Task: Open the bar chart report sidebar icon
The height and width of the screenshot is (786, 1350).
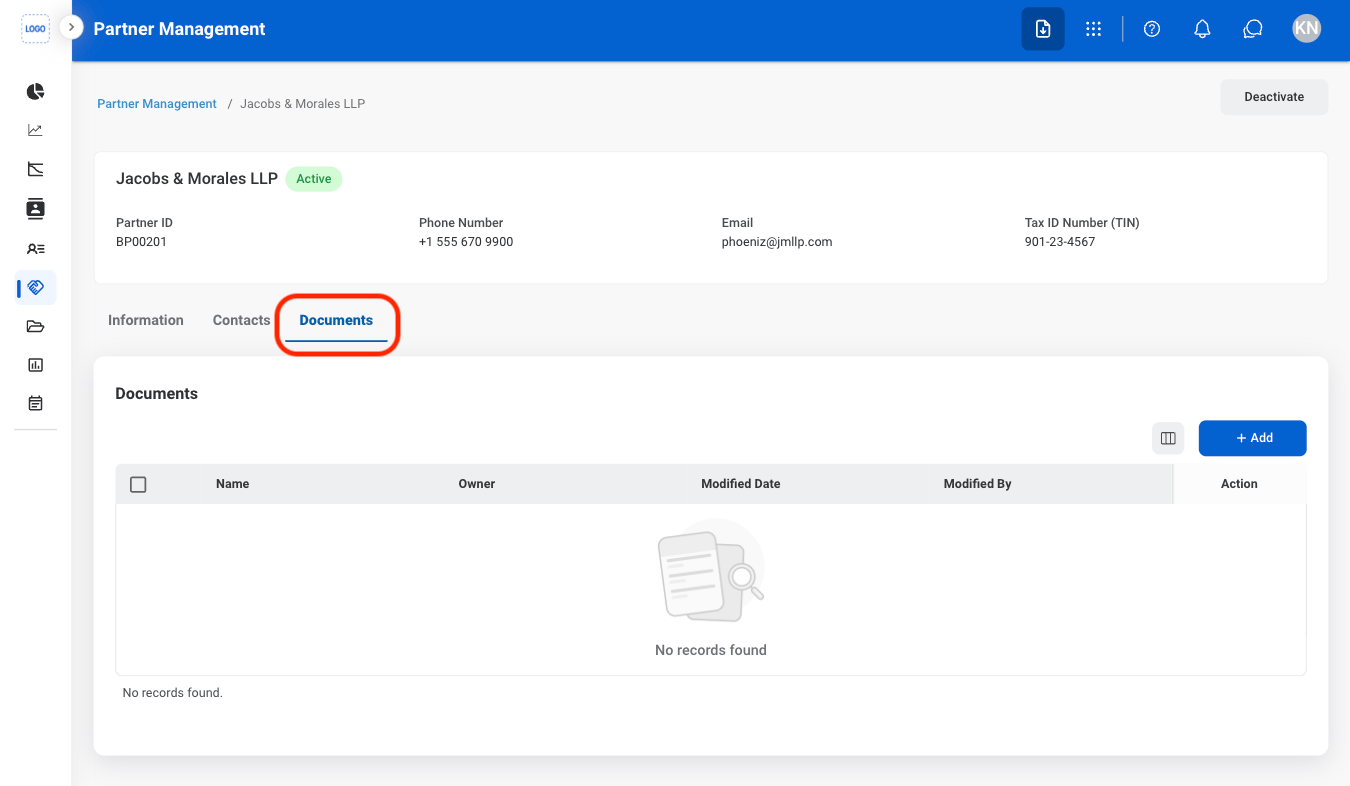Action: pos(35,365)
